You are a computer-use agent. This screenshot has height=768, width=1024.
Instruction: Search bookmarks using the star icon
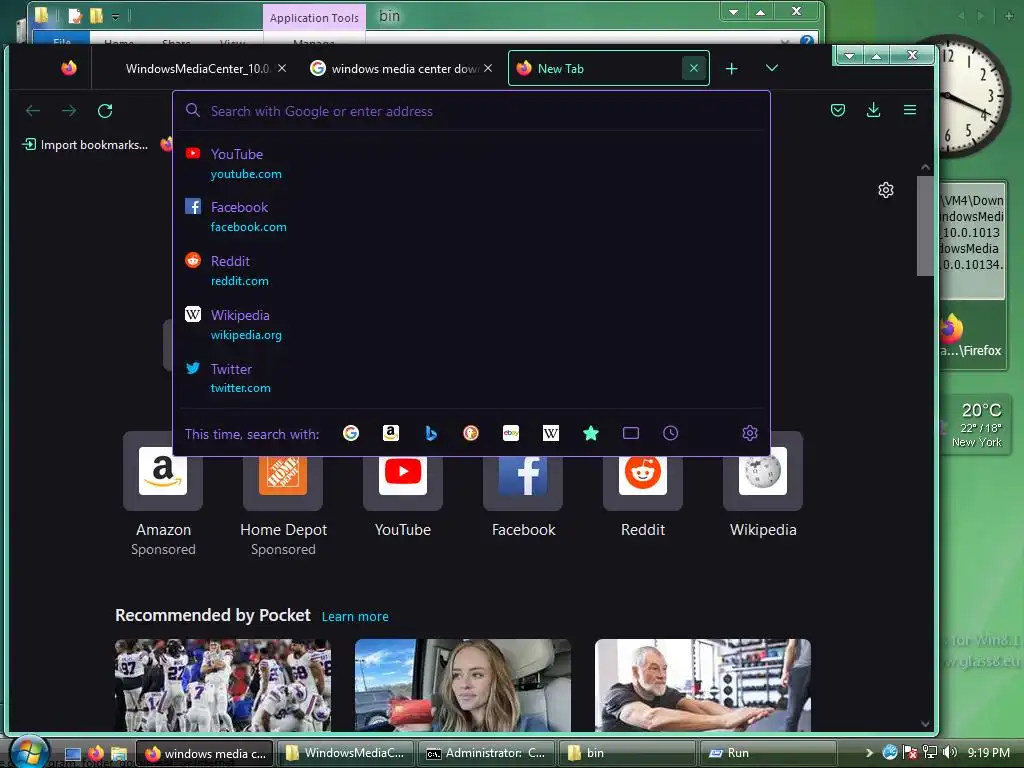[x=591, y=433]
